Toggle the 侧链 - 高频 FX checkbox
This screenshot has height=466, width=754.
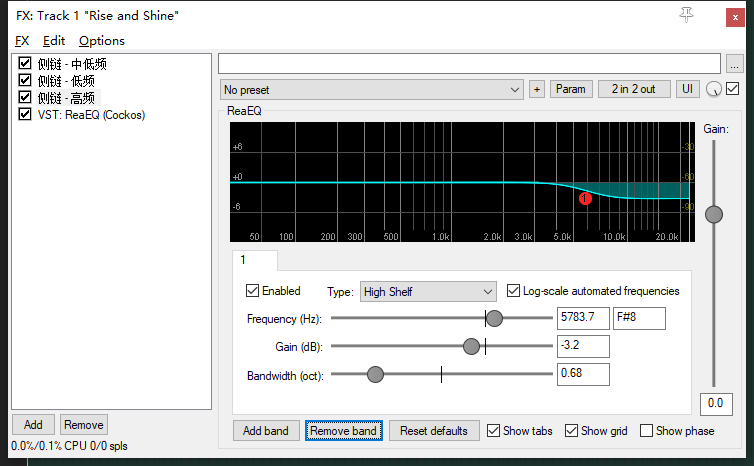[x=25, y=97]
